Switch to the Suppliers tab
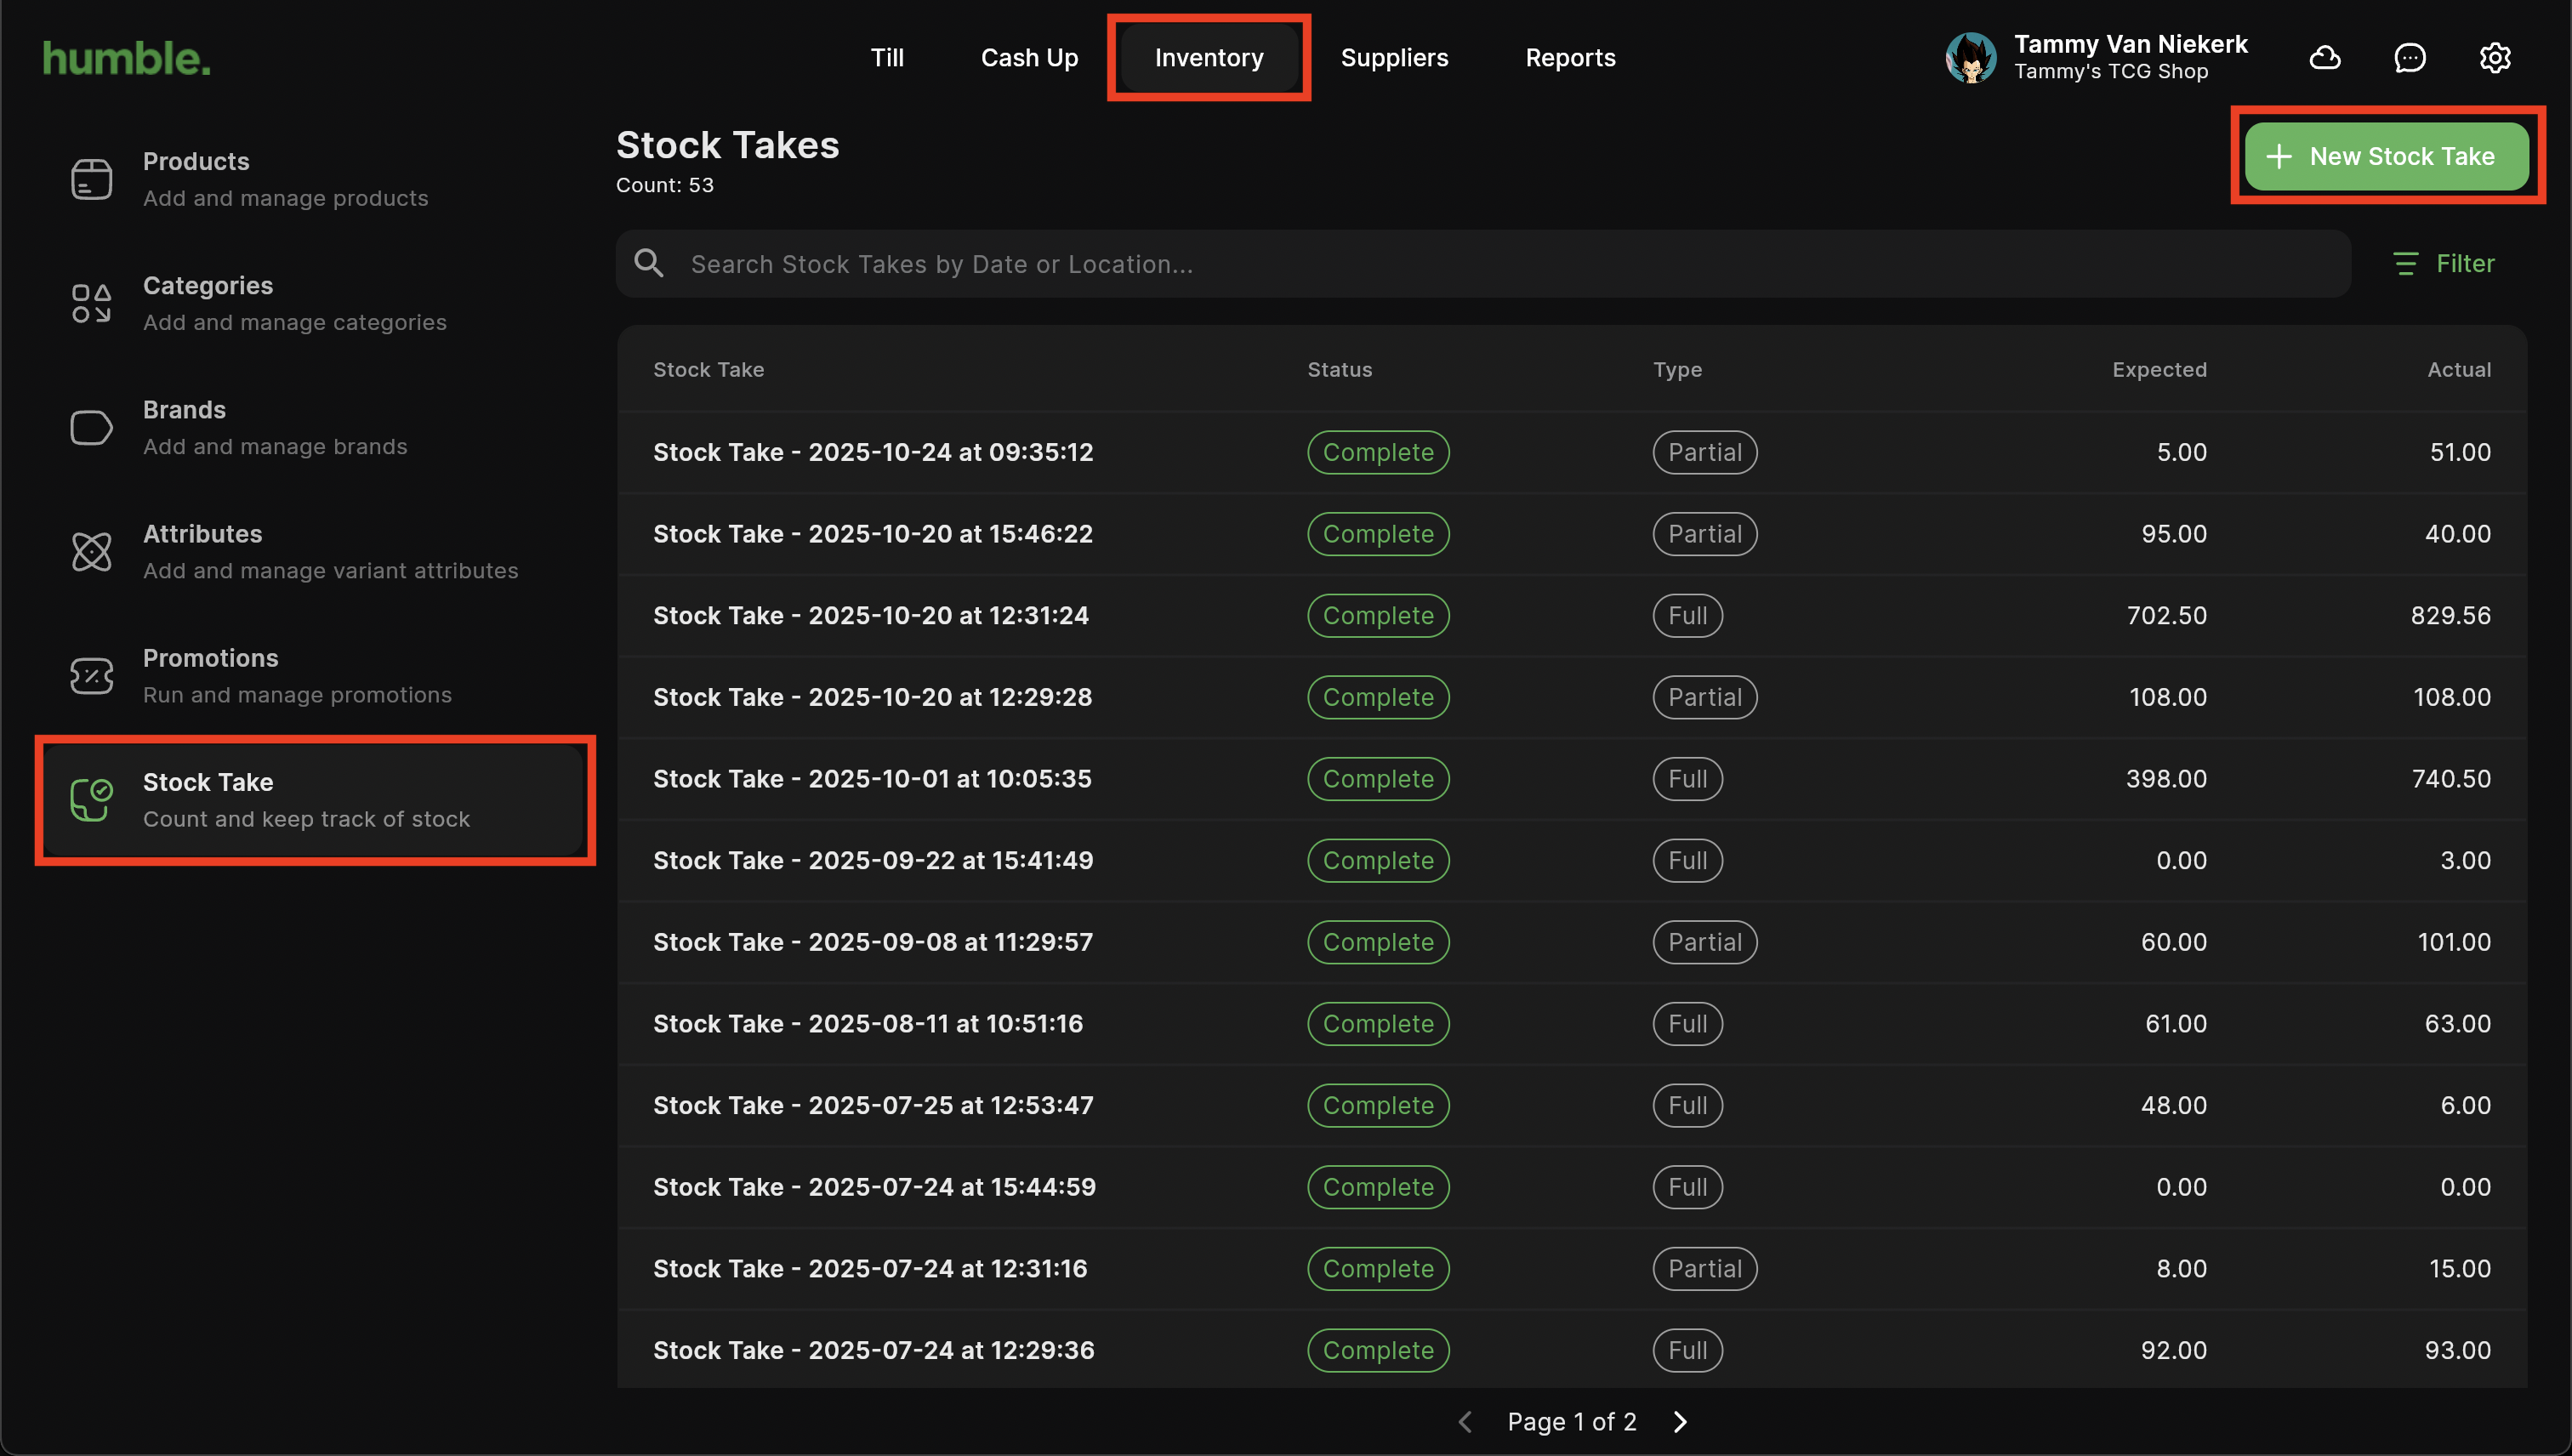Screen dimensions: 2572x1456 [x=1394, y=58]
